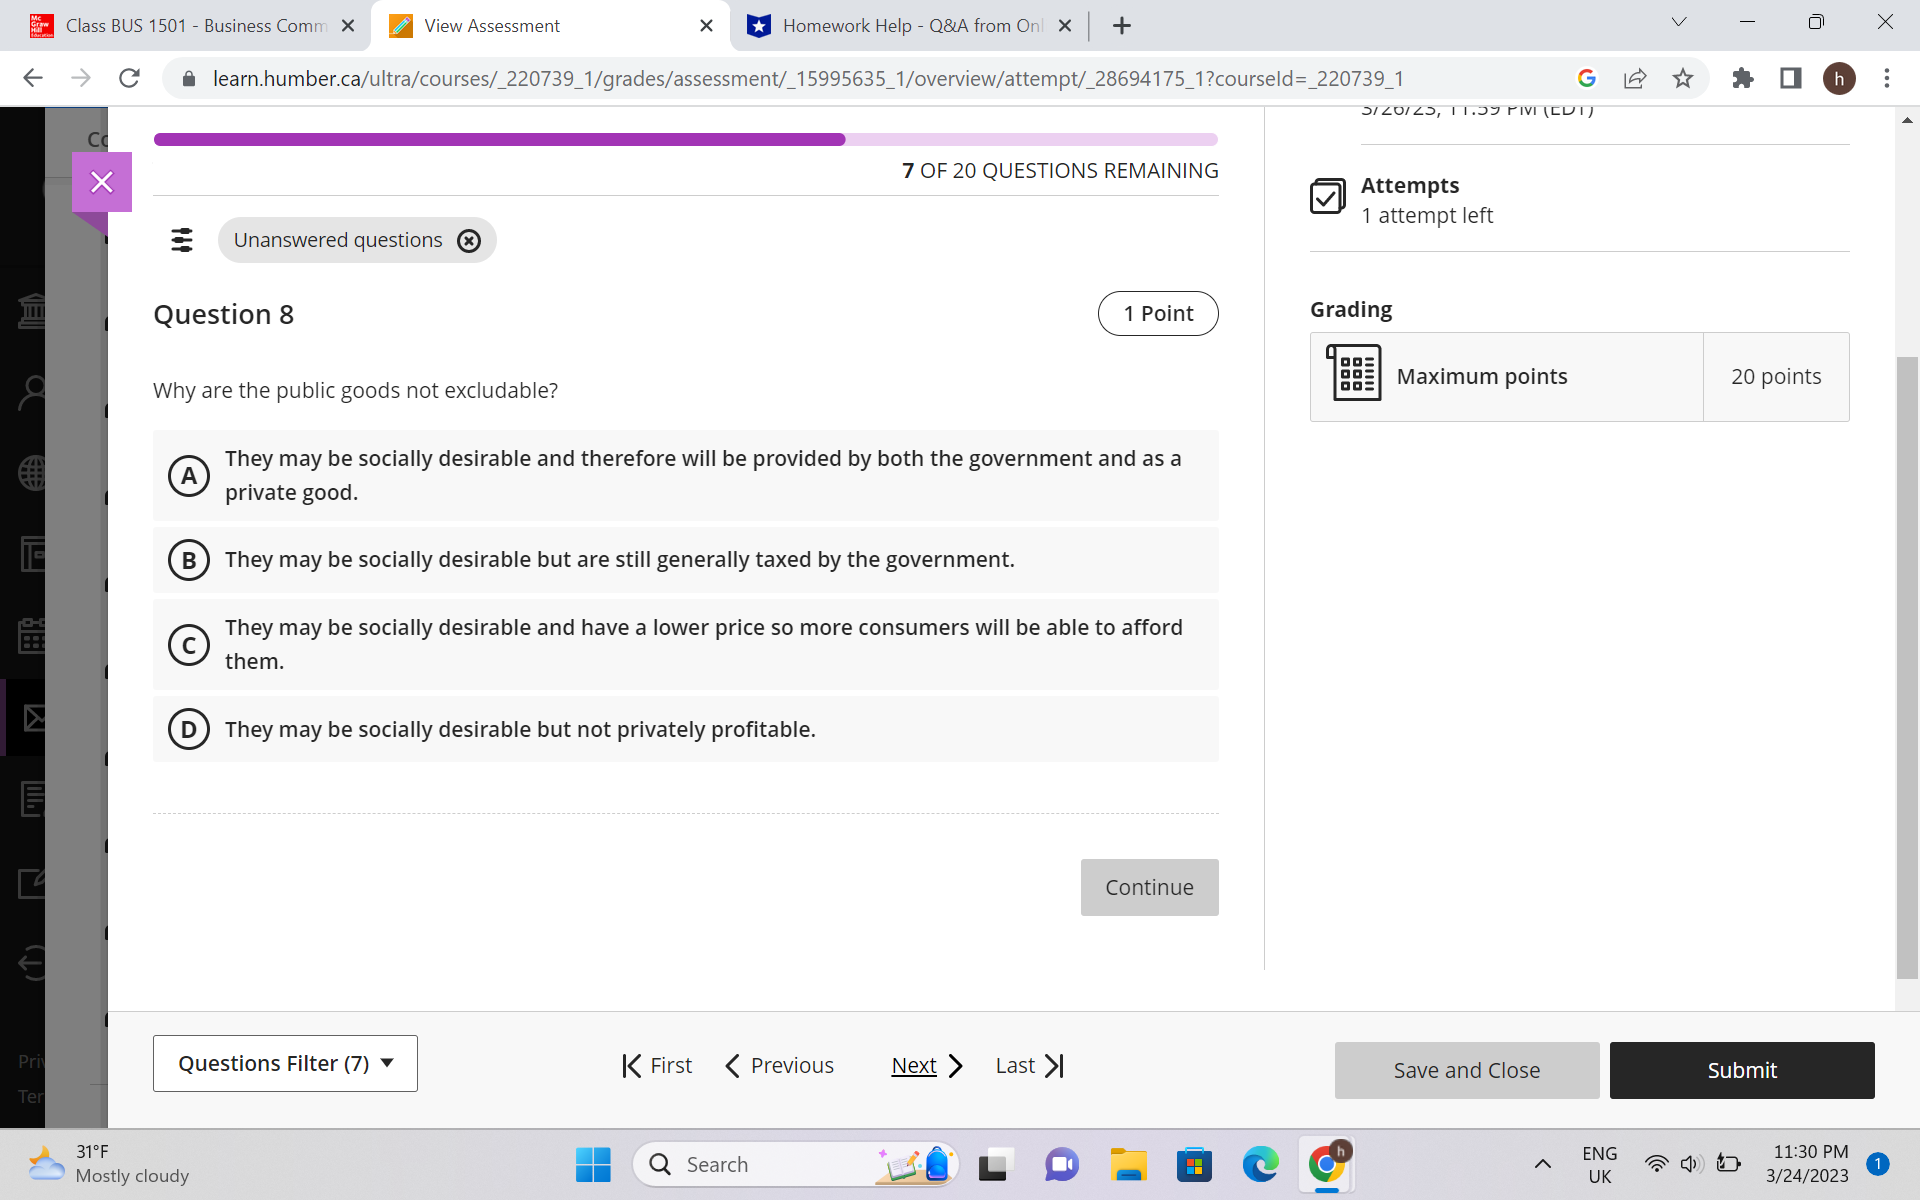Close the assessment panel with purple X
Image resolution: width=1920 pixels, height=1200 pixels.
click(x=101, y=182)
